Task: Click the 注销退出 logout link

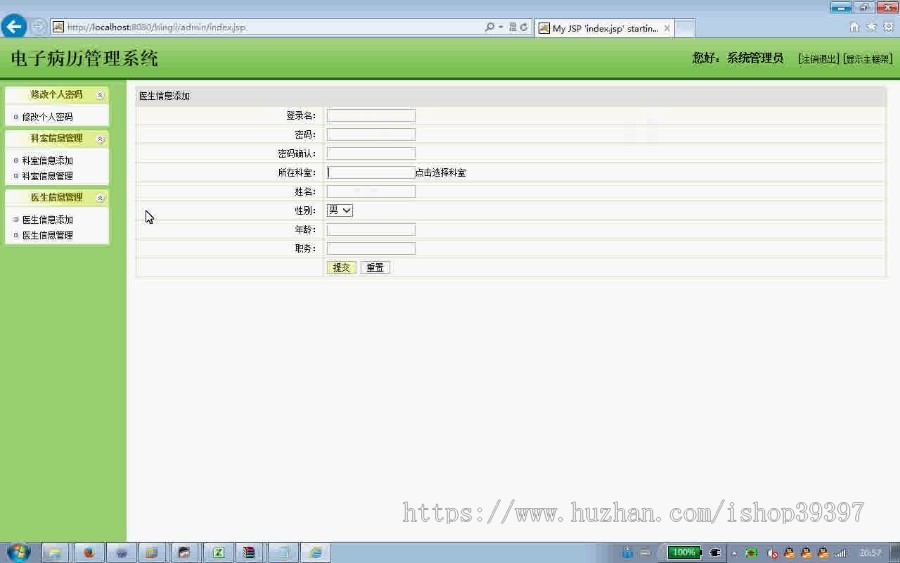Action: (818, 59)
